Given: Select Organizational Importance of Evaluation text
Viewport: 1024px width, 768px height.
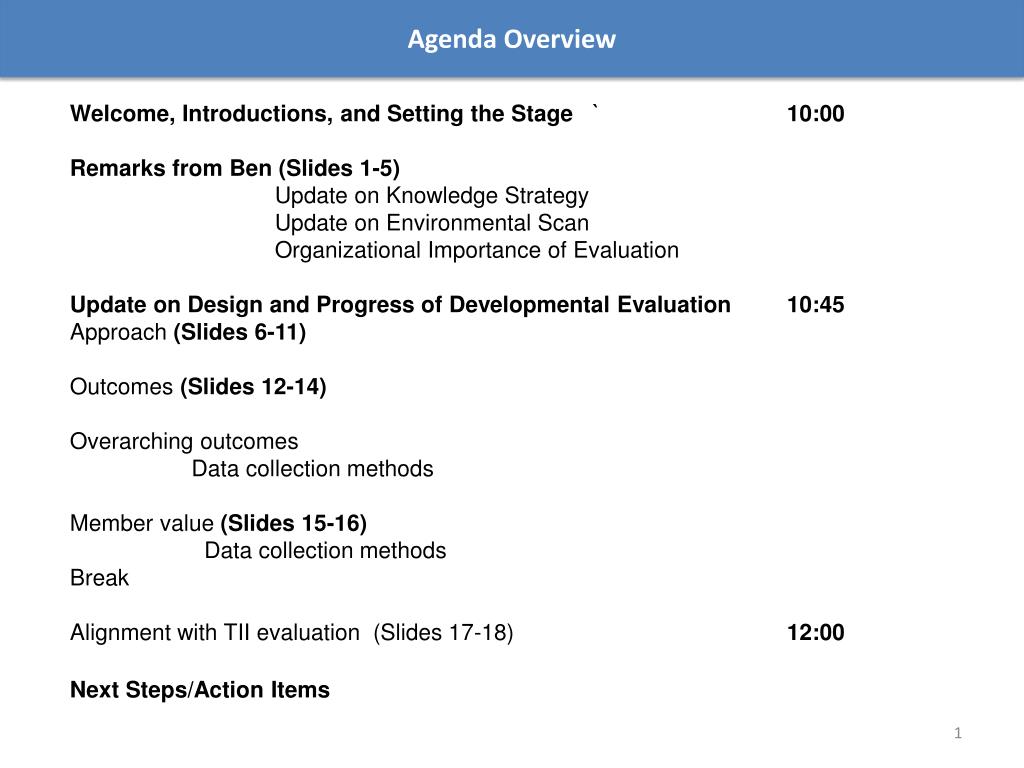Looking at the screenshot, I should pos(477,251).
